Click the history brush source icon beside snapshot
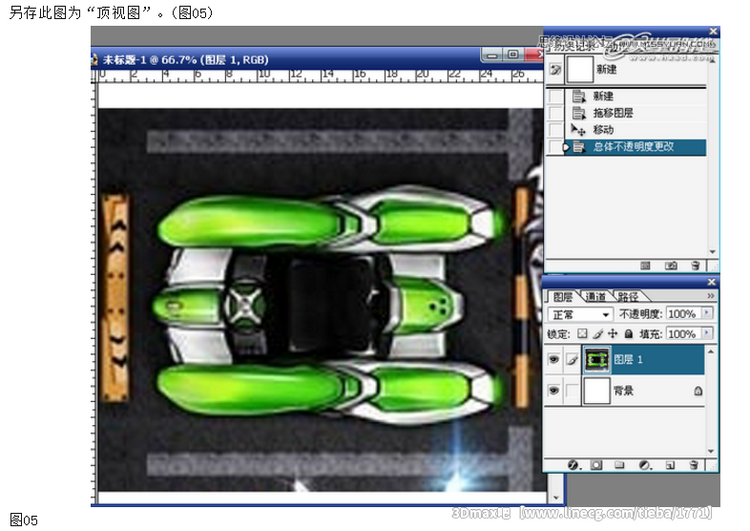 555,70
